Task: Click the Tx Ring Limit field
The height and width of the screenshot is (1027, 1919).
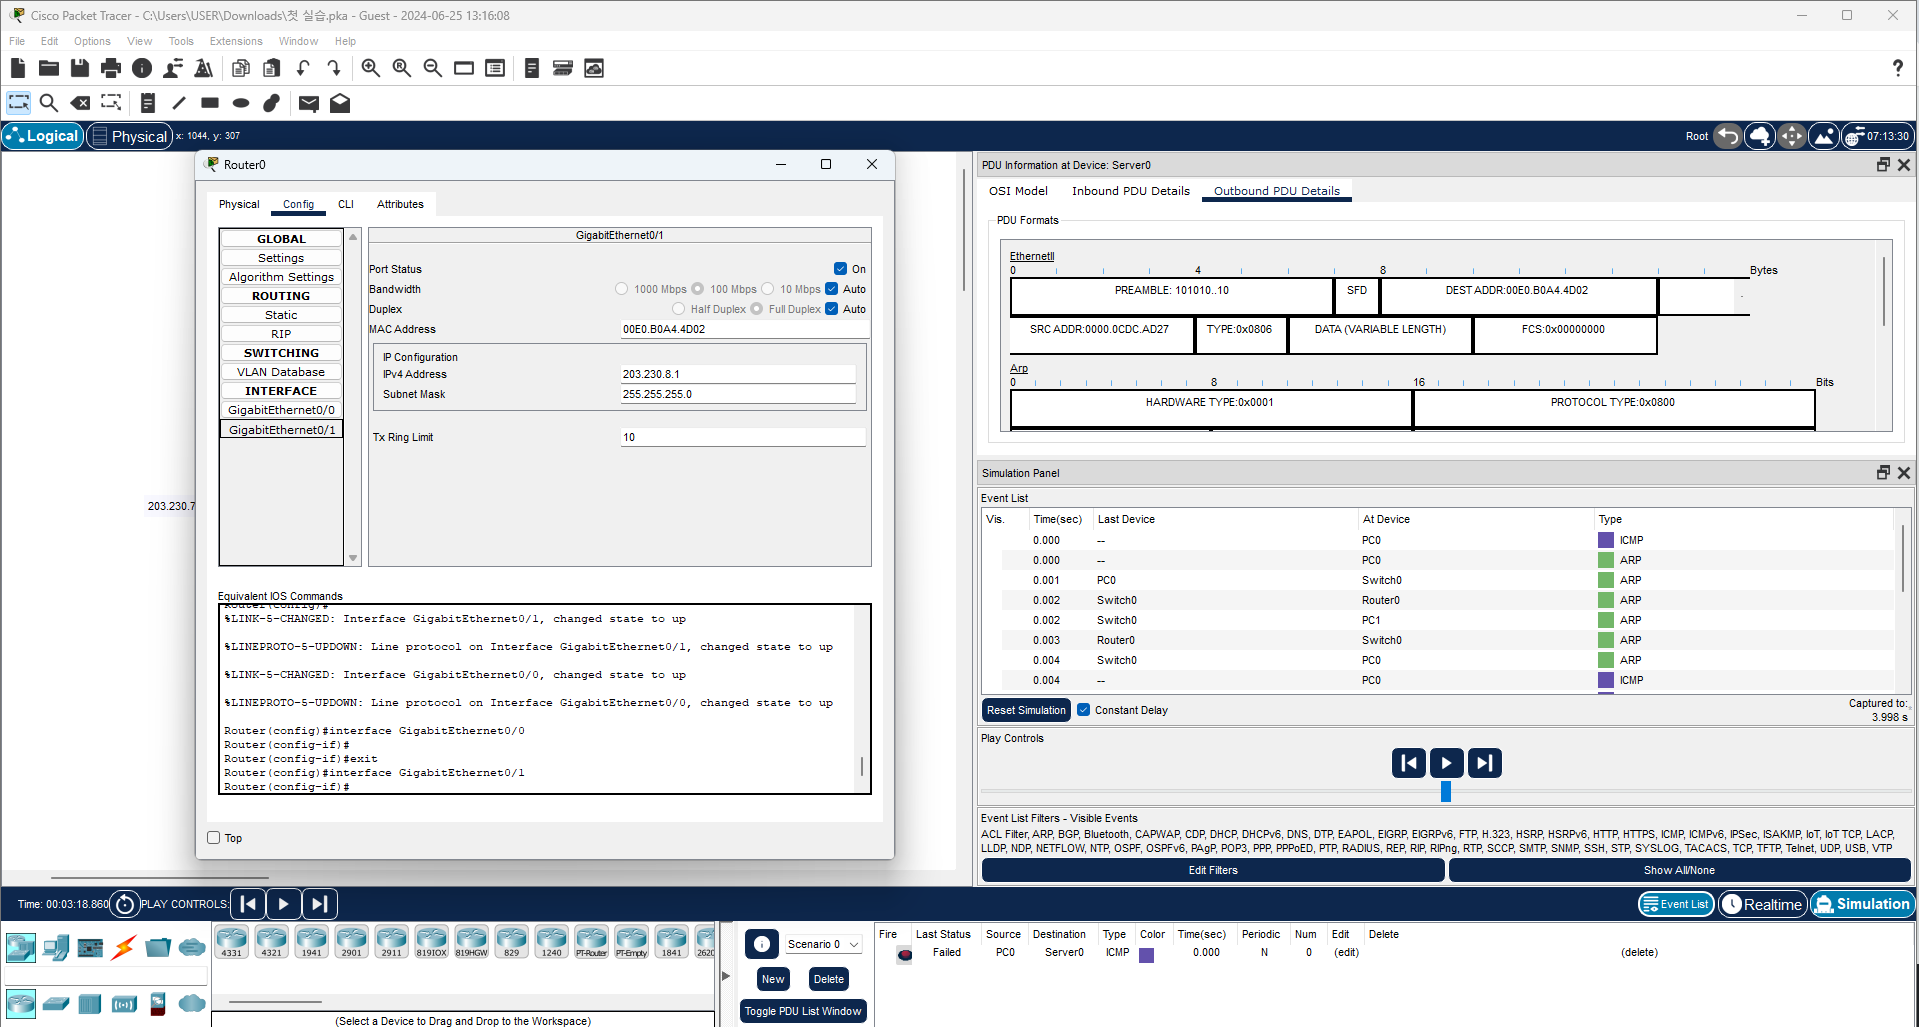Action: [x=743, y=437]
